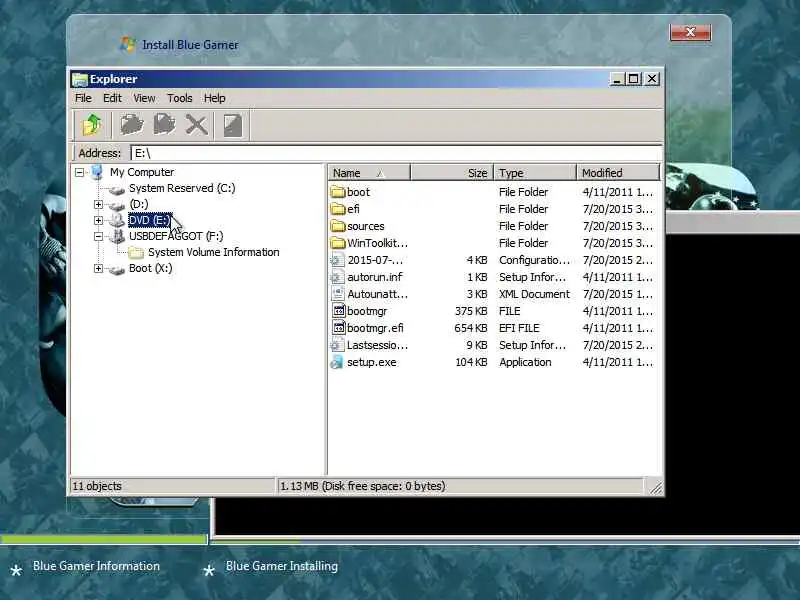Open the Edit menu

click(112, 98)
